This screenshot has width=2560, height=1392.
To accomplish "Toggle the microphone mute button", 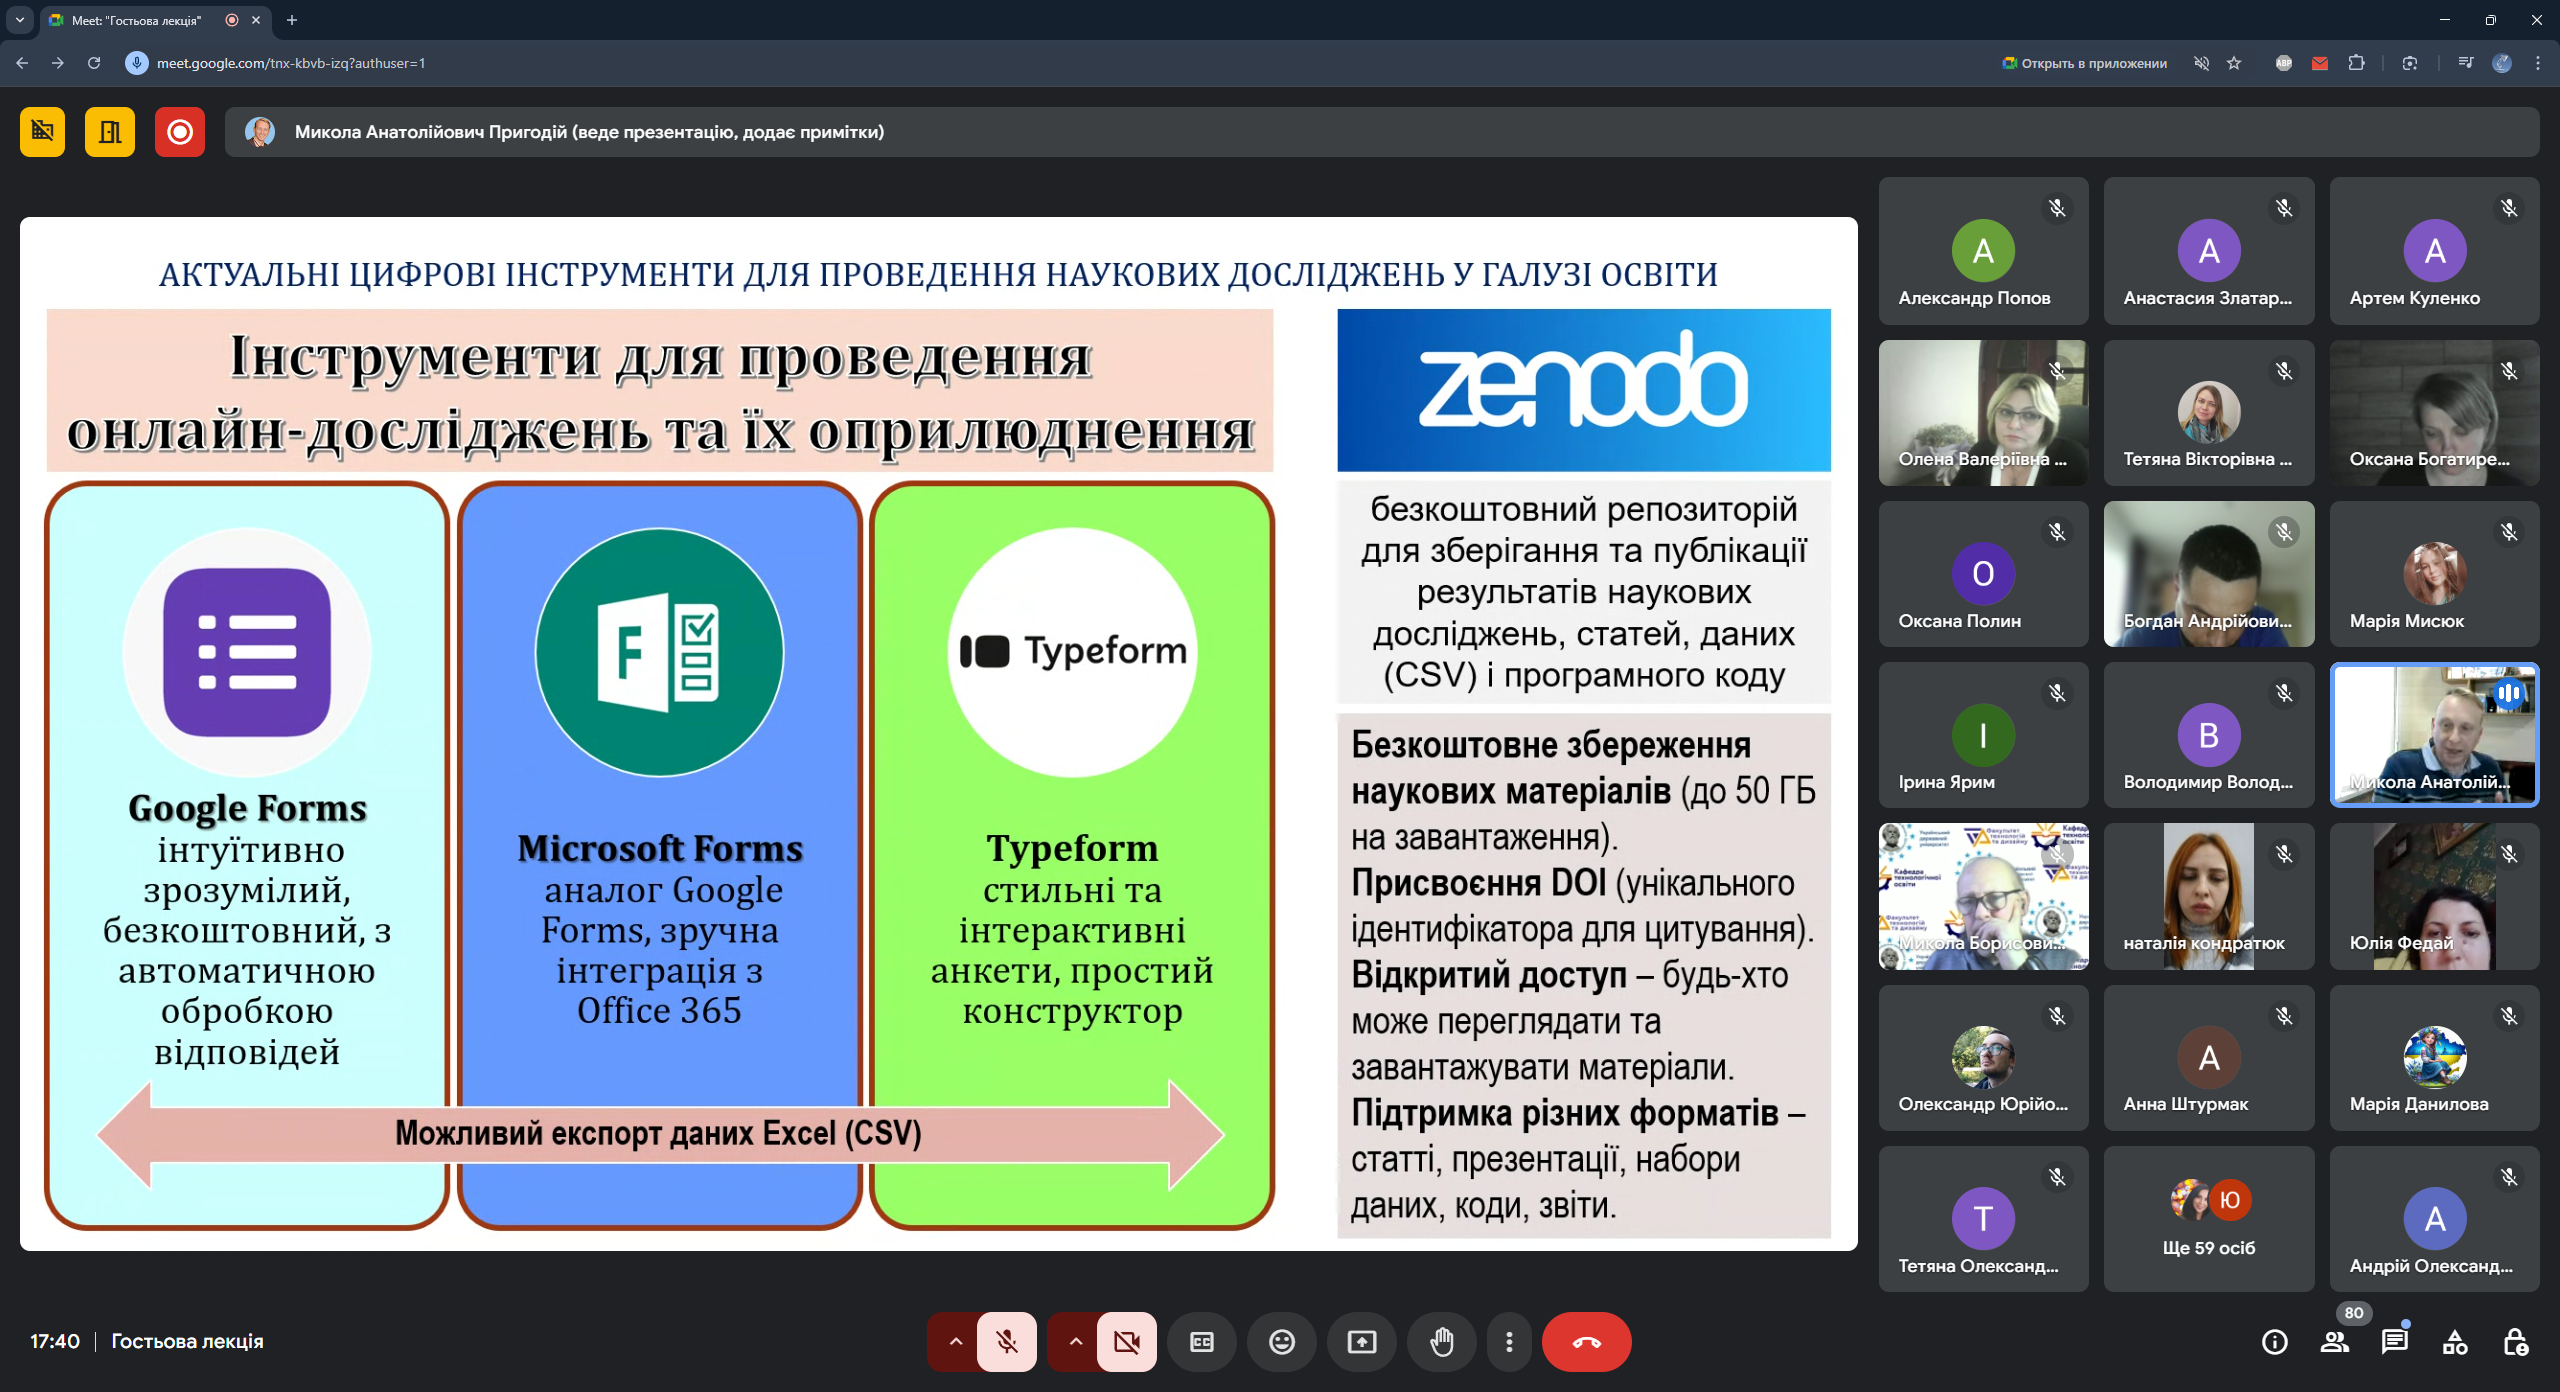I will click(1007, 1342).
